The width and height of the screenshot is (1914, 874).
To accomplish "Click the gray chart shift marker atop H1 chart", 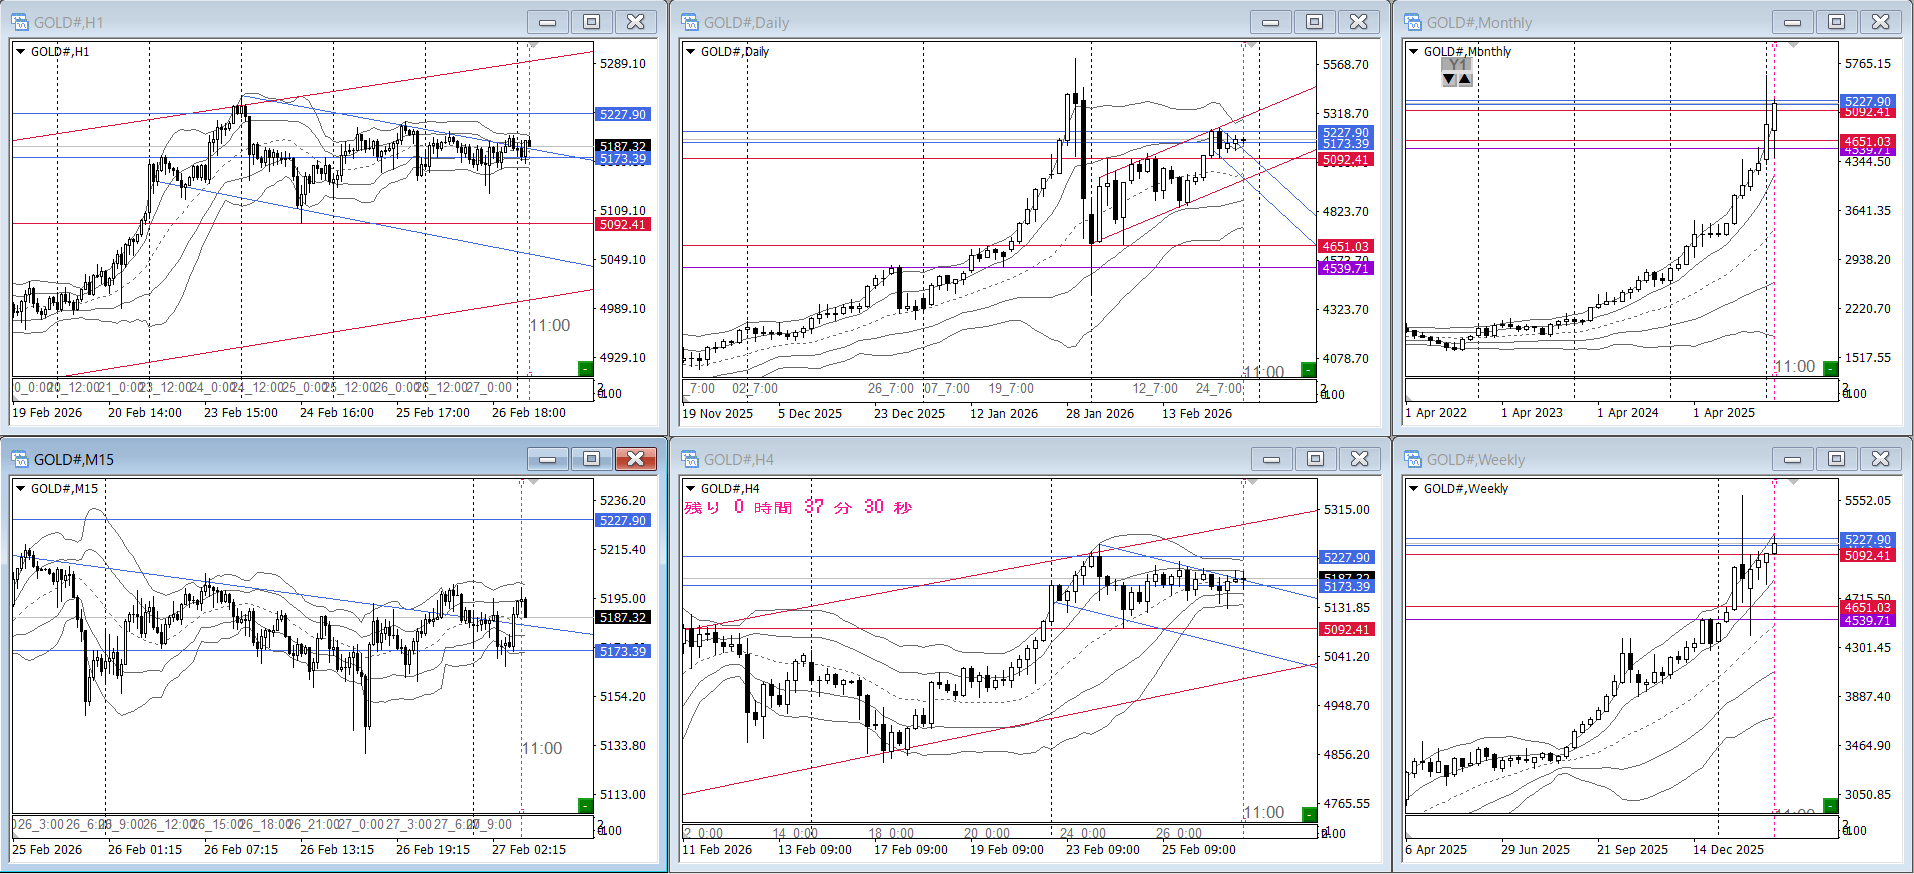I will [x=533, y=46].
